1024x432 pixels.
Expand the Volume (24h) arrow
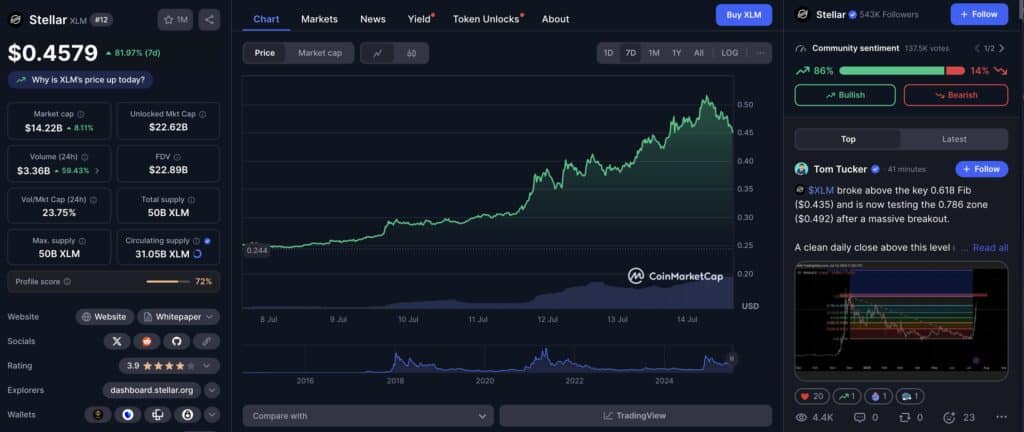click(98, 171)
